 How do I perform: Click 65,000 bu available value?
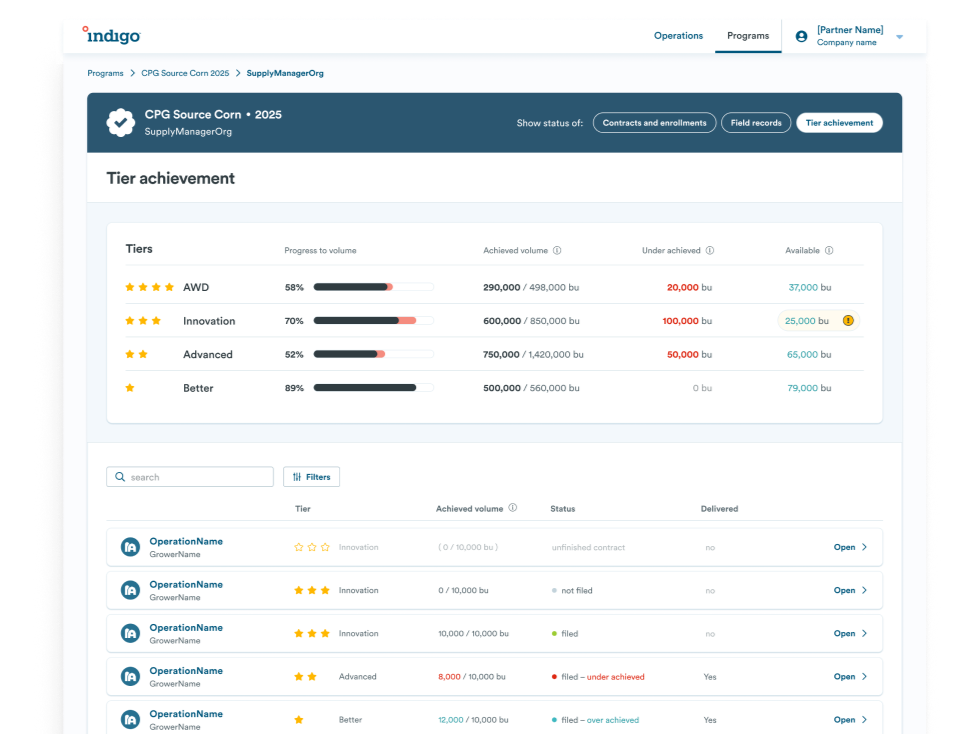tap(809, 354)
